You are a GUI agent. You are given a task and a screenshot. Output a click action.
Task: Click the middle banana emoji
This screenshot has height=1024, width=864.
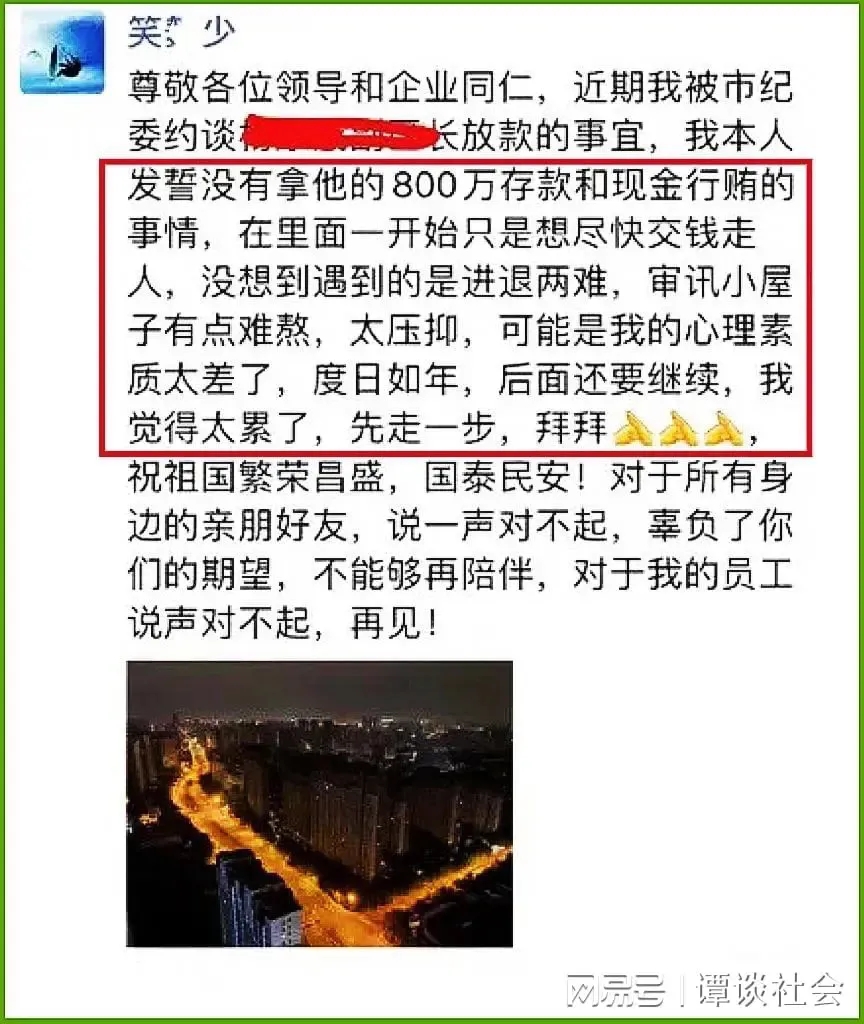click(x=680, y=428)
